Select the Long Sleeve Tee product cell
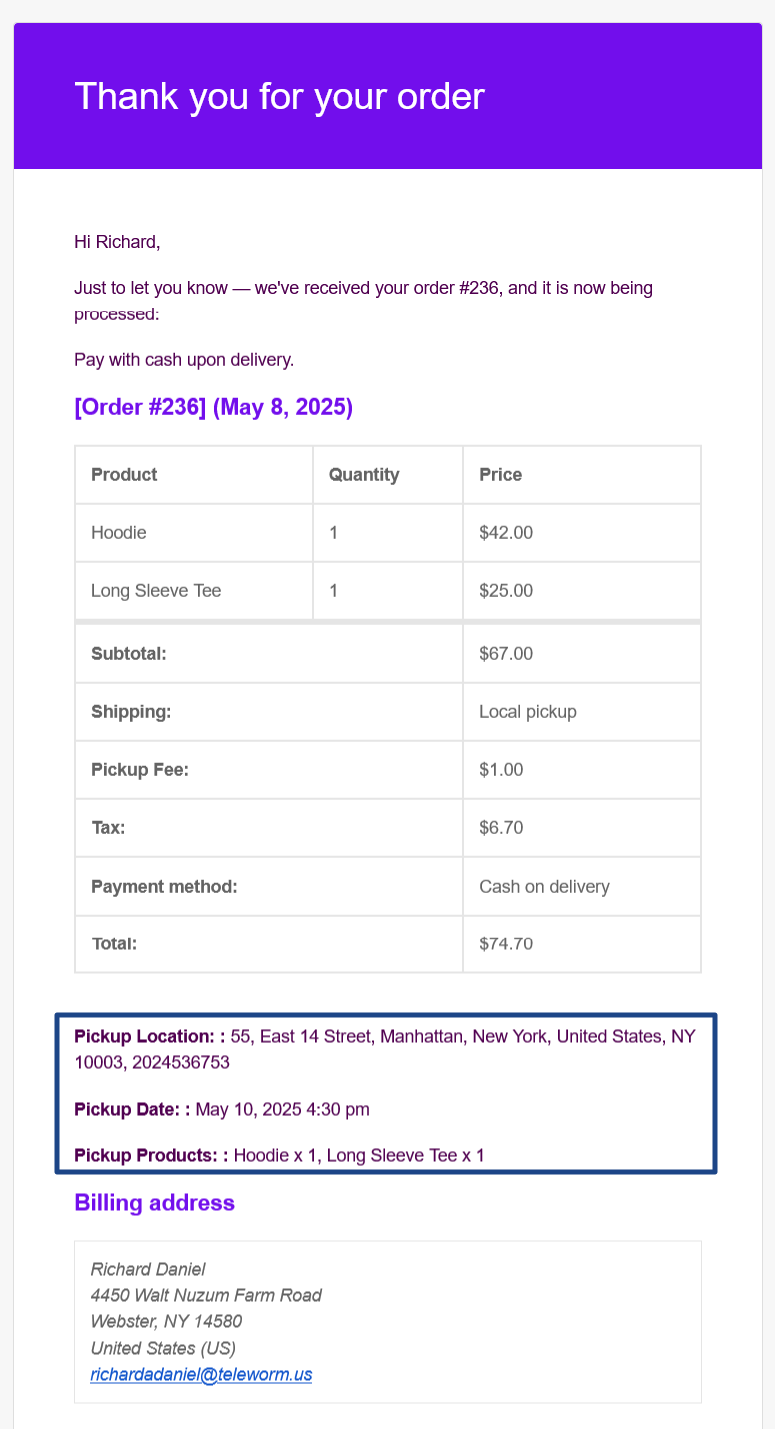Screen dimensions: 775x1429 (x=156, y=591)
